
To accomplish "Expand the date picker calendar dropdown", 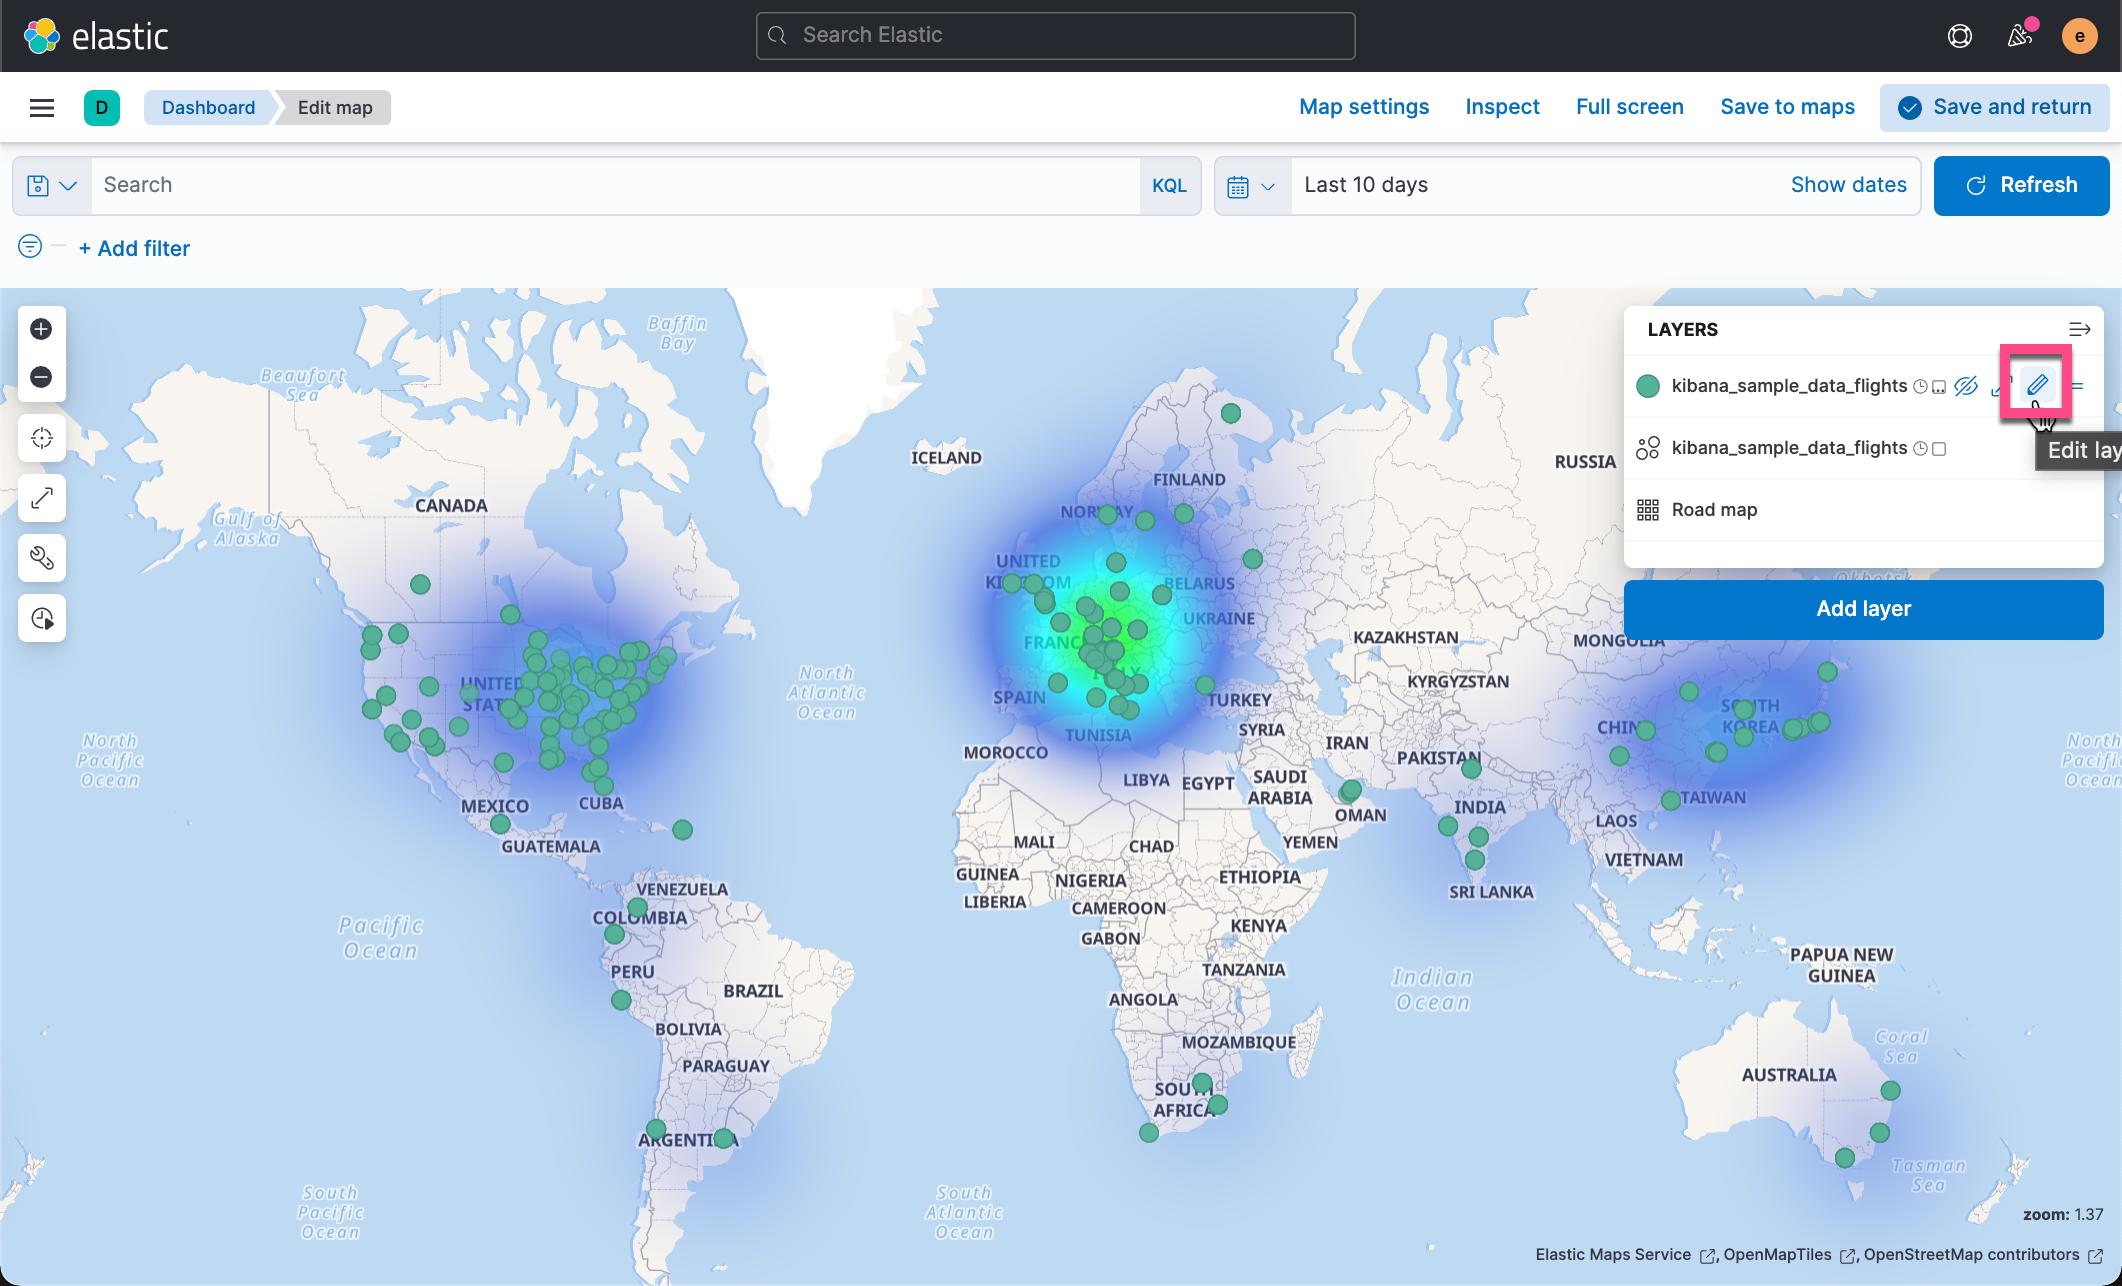I will [1251, 185].
